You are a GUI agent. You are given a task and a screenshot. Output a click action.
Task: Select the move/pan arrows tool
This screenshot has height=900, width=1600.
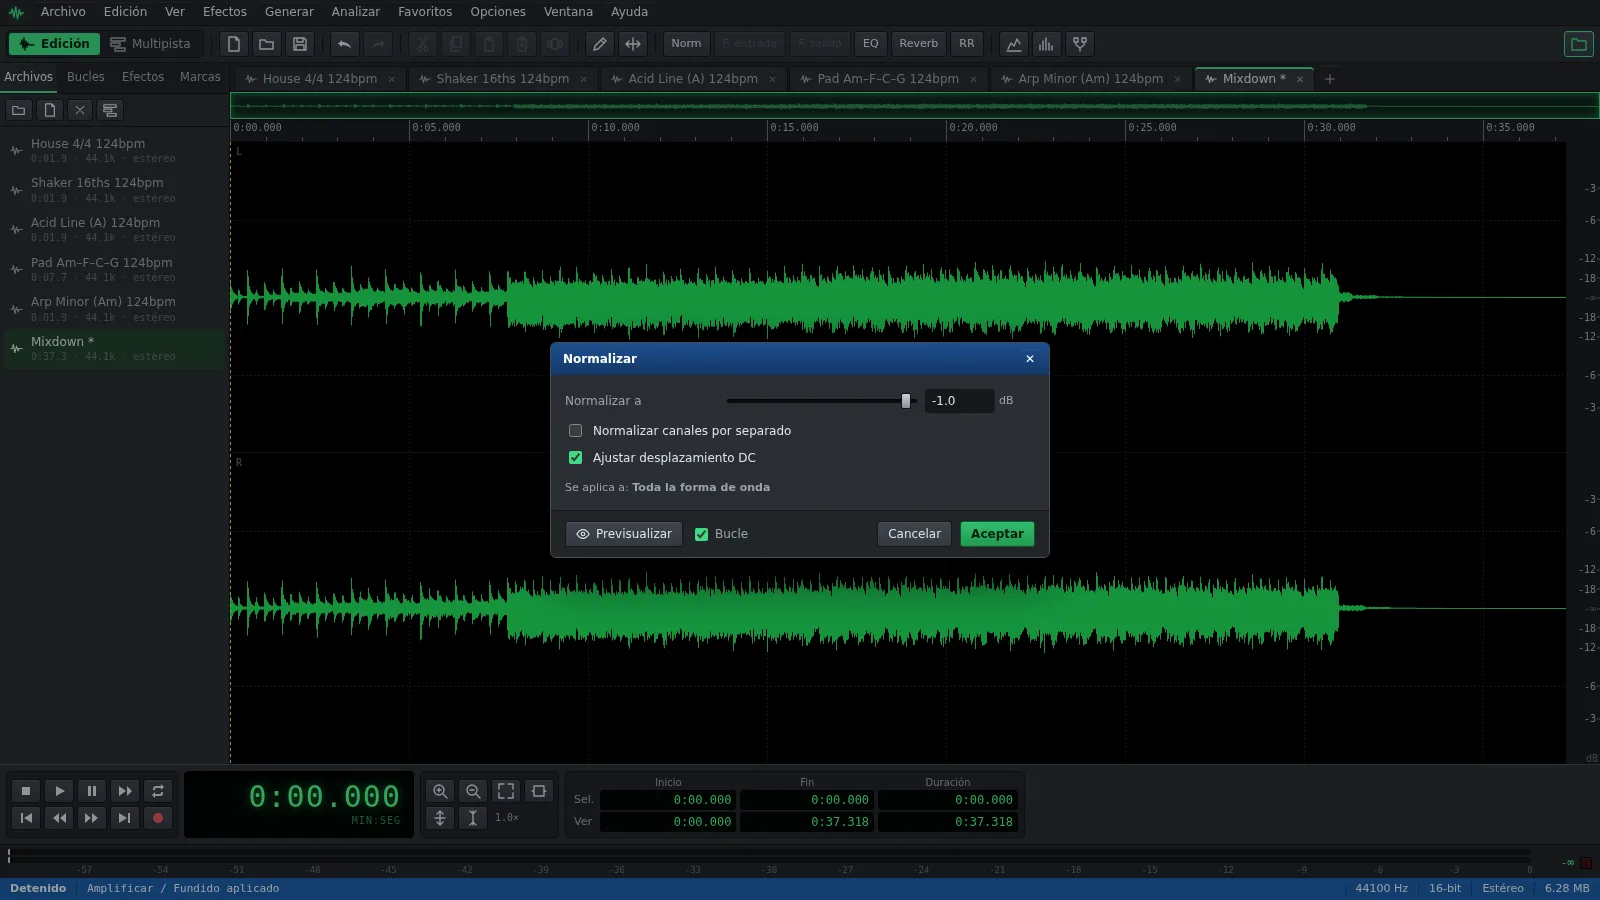[x=633, y=44]
